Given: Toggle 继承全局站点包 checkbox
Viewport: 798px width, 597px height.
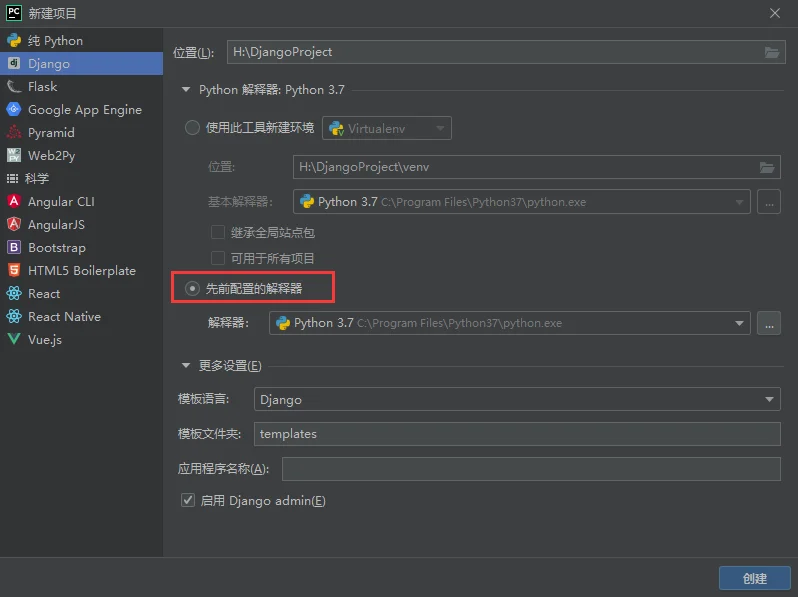Looking at the screenshot, I should point(218,232).
